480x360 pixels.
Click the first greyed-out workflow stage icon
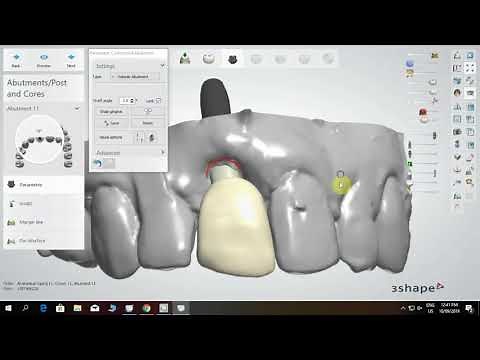(256, 59)
